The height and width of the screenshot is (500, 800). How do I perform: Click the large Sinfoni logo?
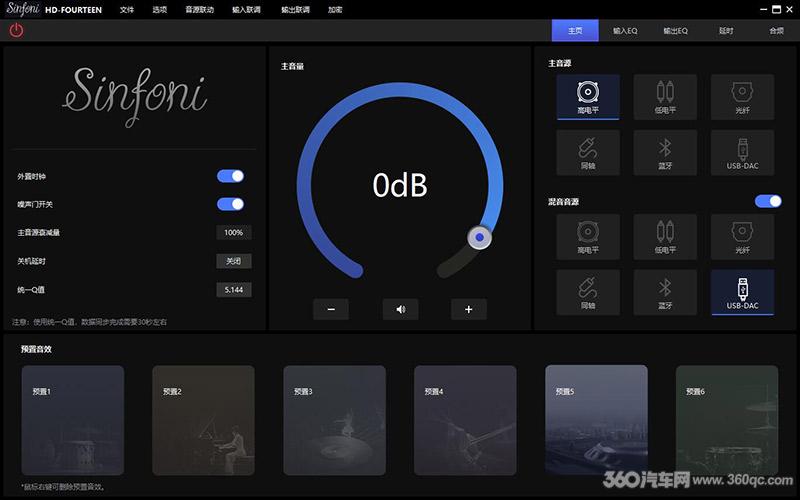[x=135, y=96]
